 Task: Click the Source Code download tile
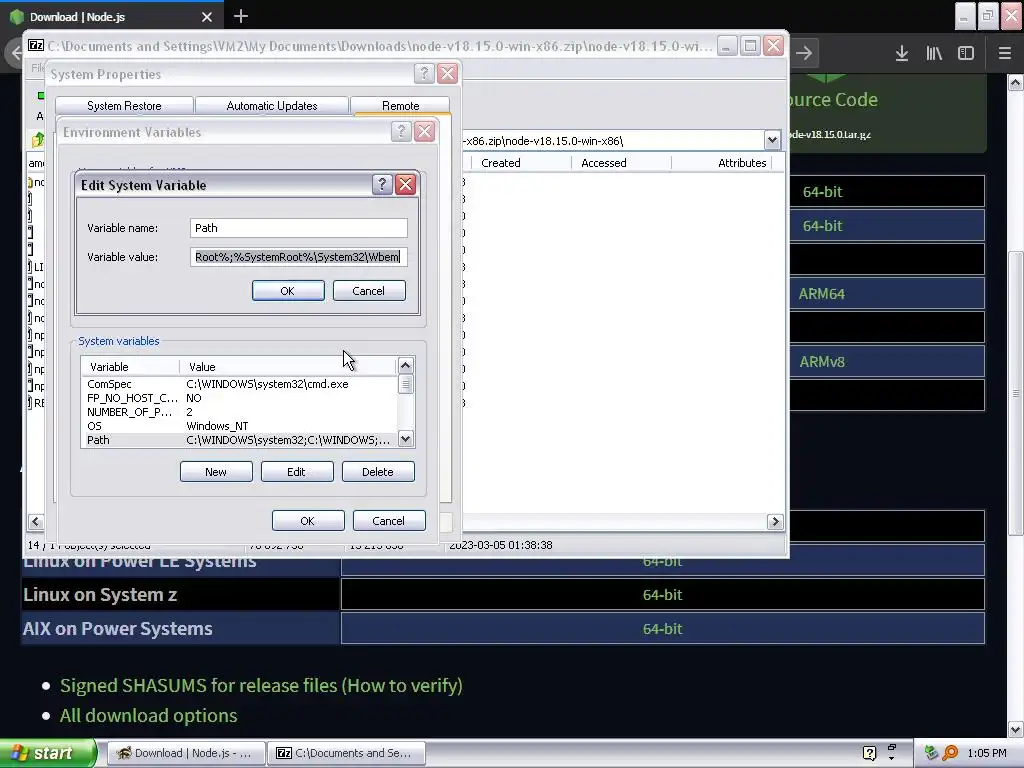tap(887, 113)
